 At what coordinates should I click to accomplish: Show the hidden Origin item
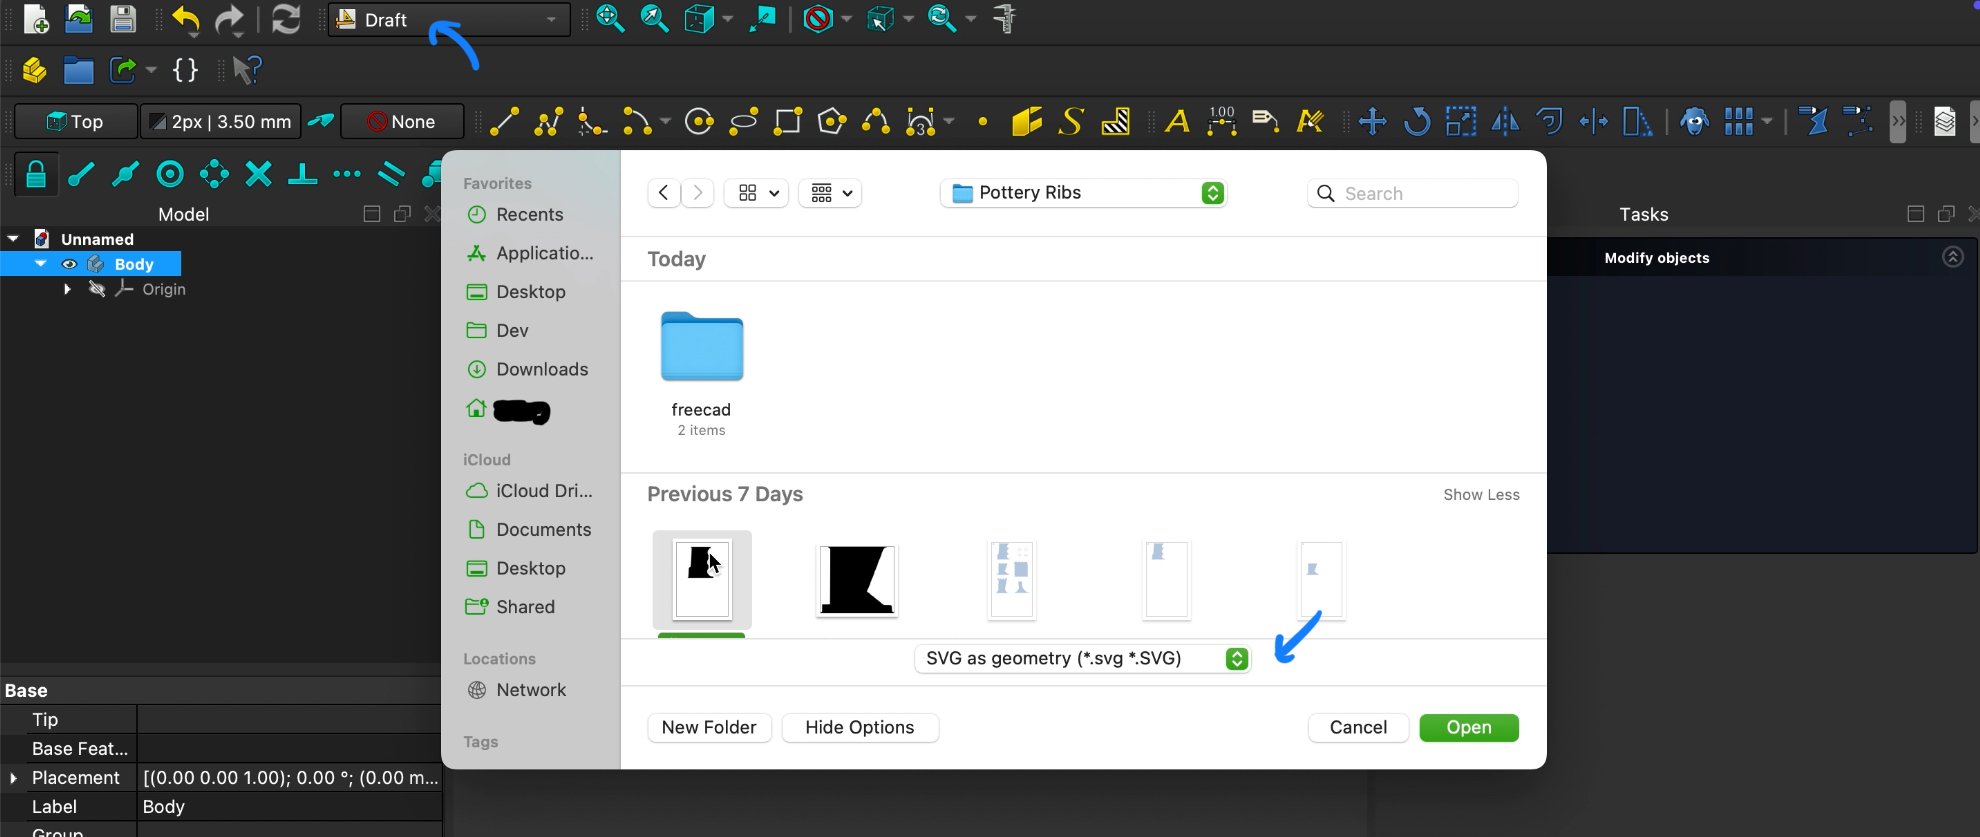(x=97, y=289)
